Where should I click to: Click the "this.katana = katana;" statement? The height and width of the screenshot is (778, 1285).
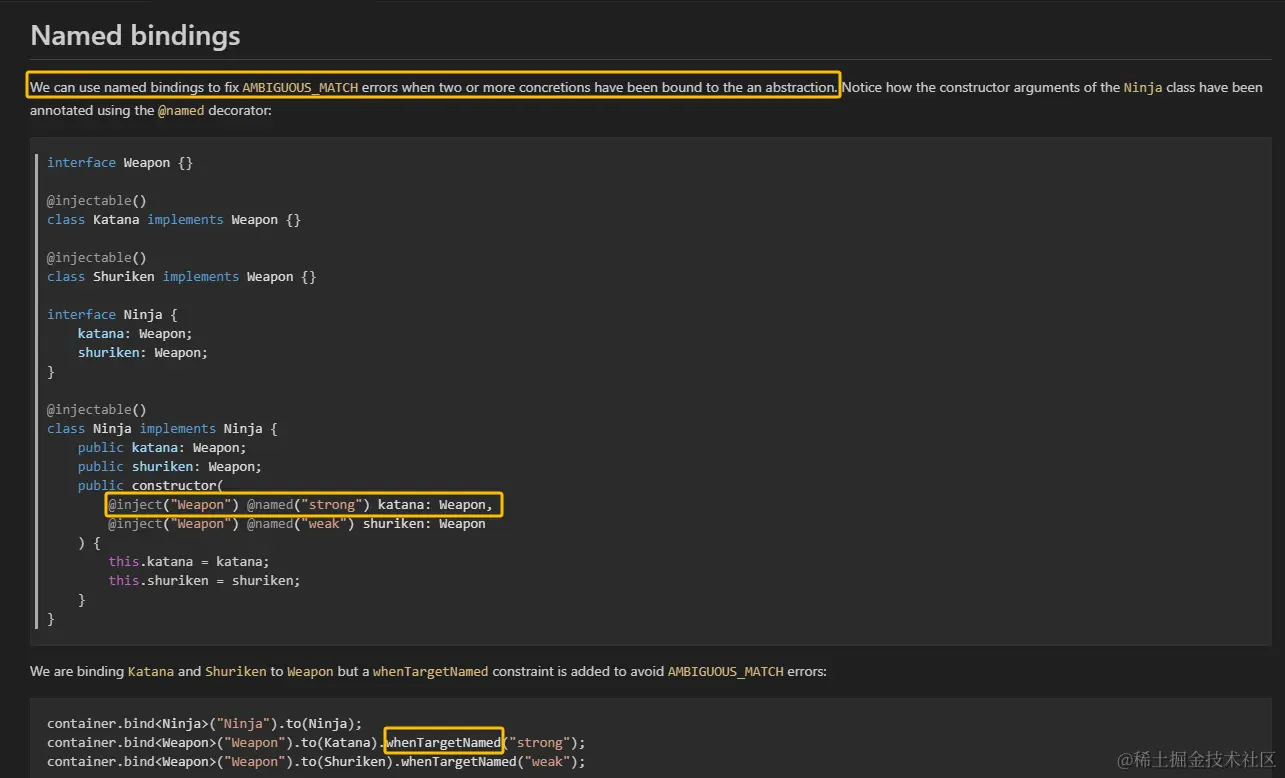tap(189, 562)
